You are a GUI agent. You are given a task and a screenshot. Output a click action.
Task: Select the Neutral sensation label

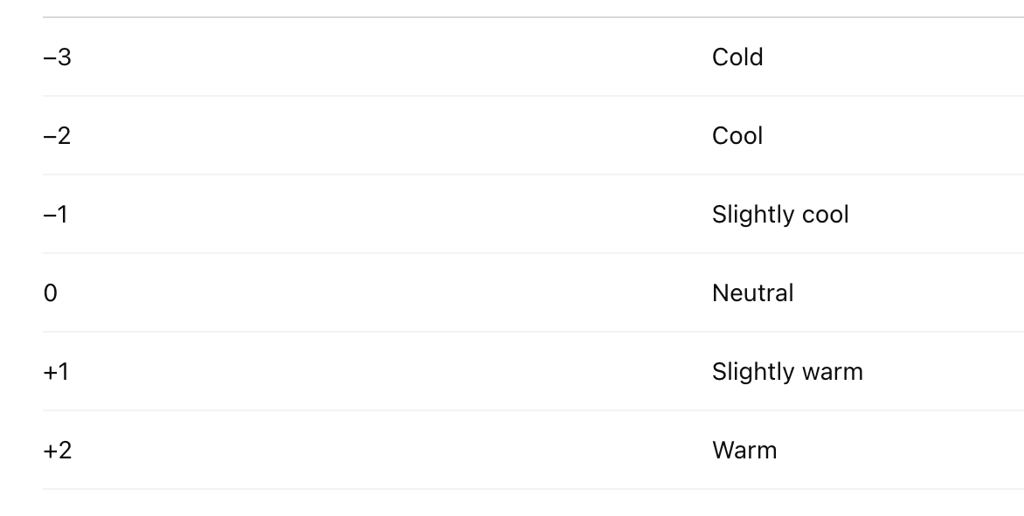[x=752, y=293]
